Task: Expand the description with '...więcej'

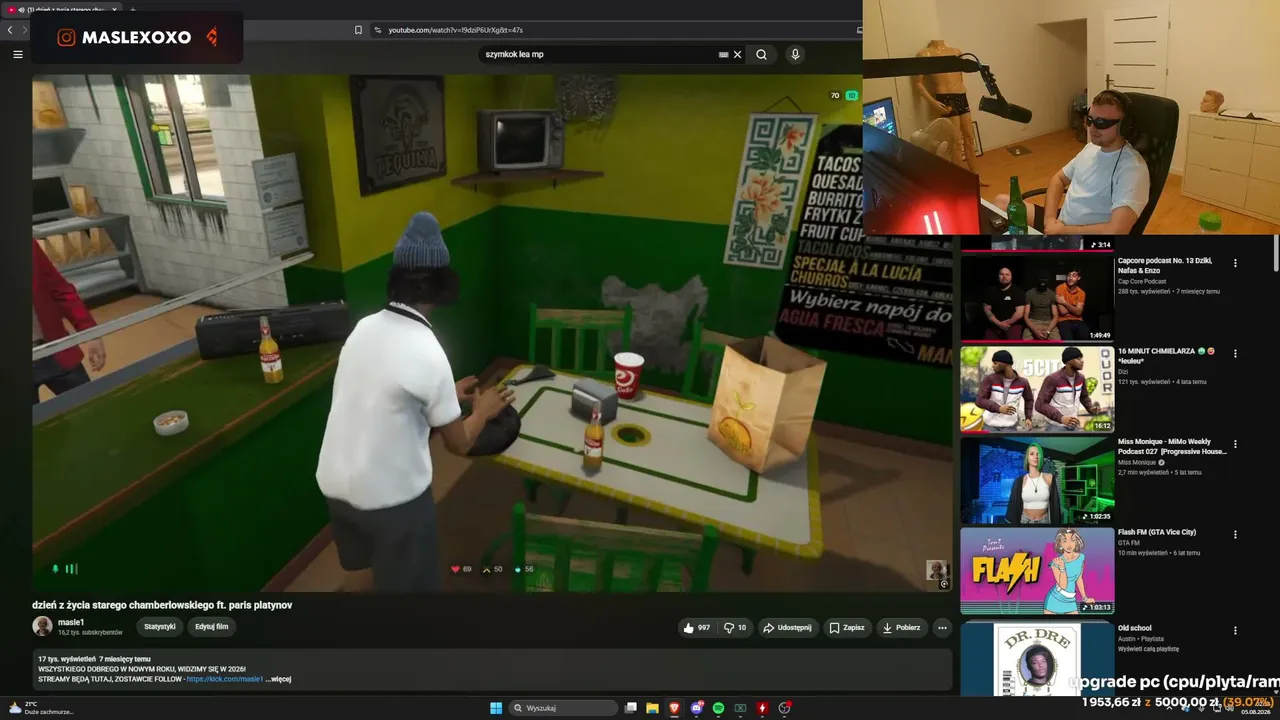Action: click(278, 679)
